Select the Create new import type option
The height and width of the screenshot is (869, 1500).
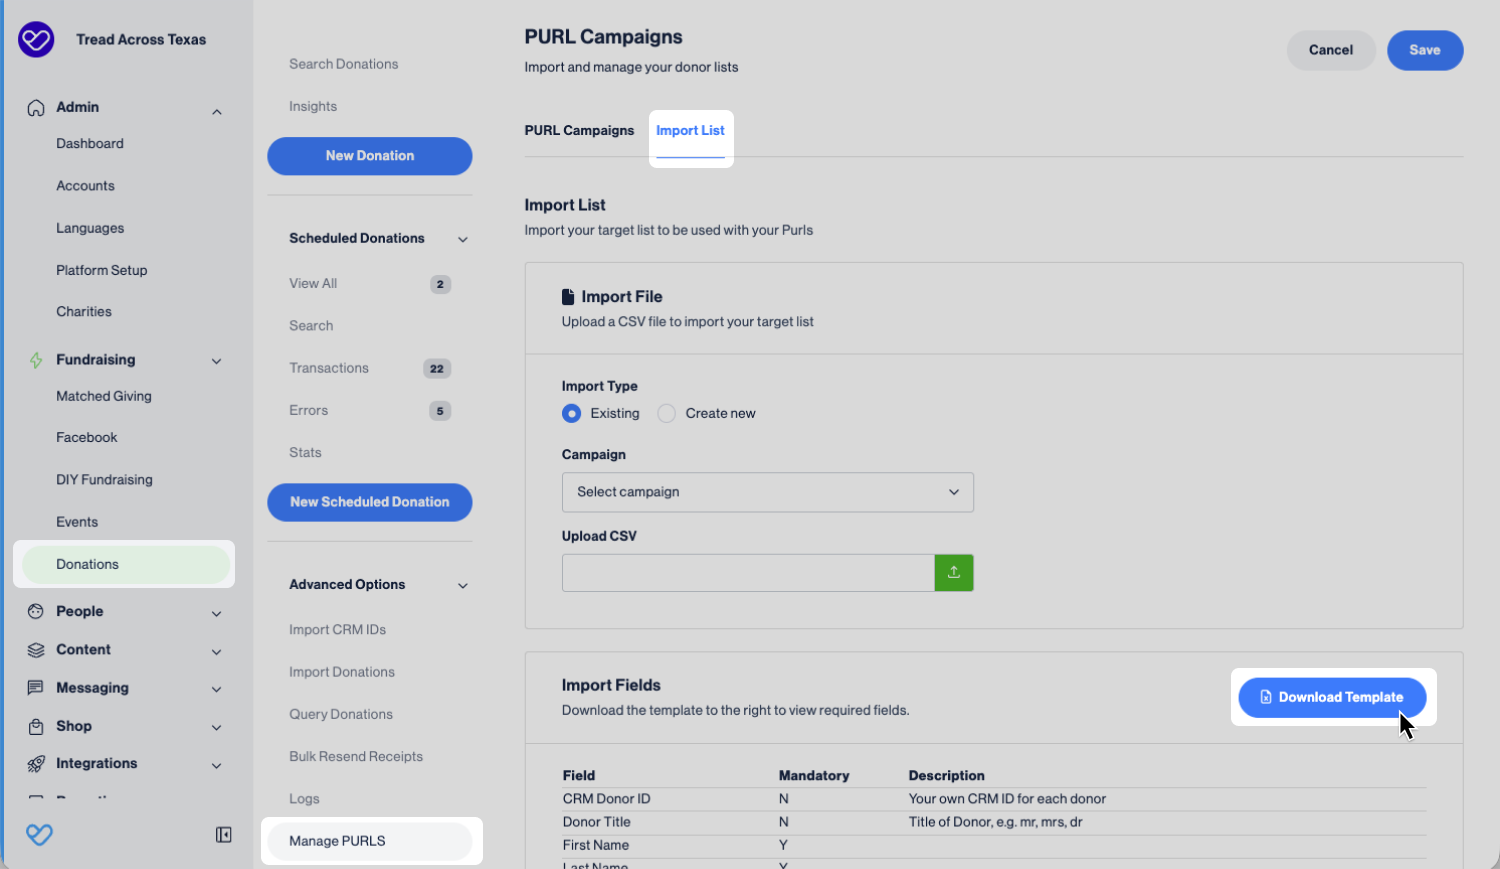pyautogui.click(x=667, y=414)
